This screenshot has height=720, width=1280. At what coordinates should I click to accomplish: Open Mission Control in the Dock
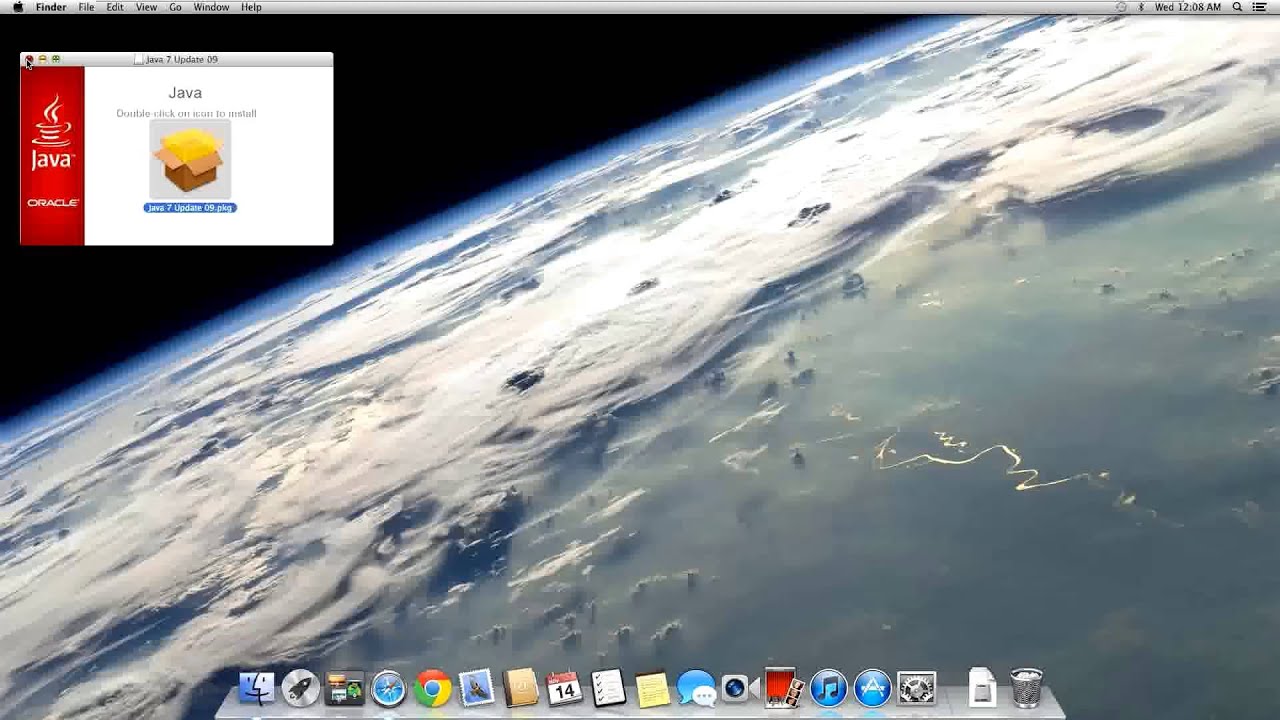coord(345,688)
